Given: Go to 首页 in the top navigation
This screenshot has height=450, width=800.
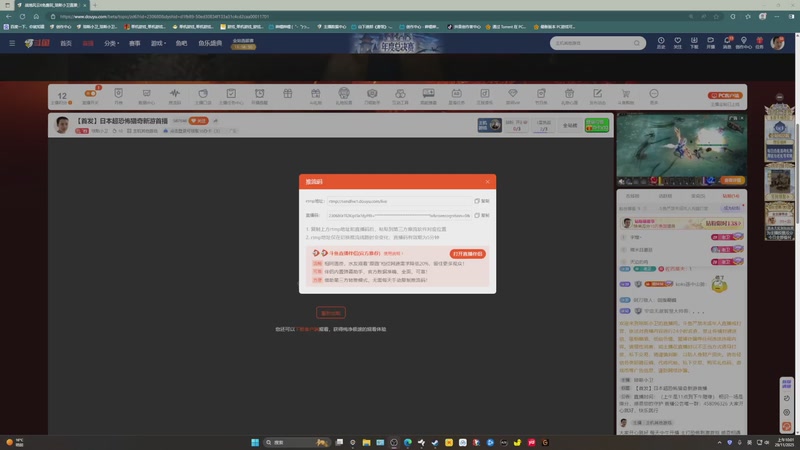Looking at the screenshot, I should [x=66, y=43].
